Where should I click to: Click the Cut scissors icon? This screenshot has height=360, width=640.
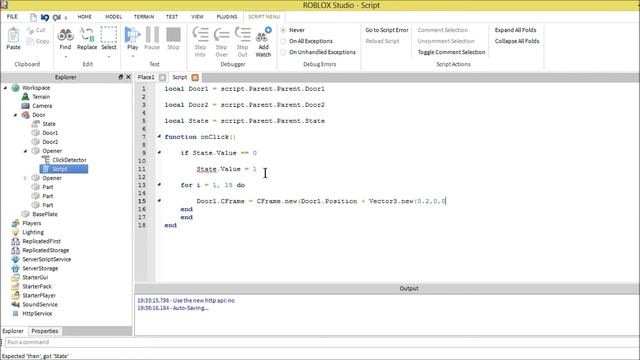pos(31,31)
